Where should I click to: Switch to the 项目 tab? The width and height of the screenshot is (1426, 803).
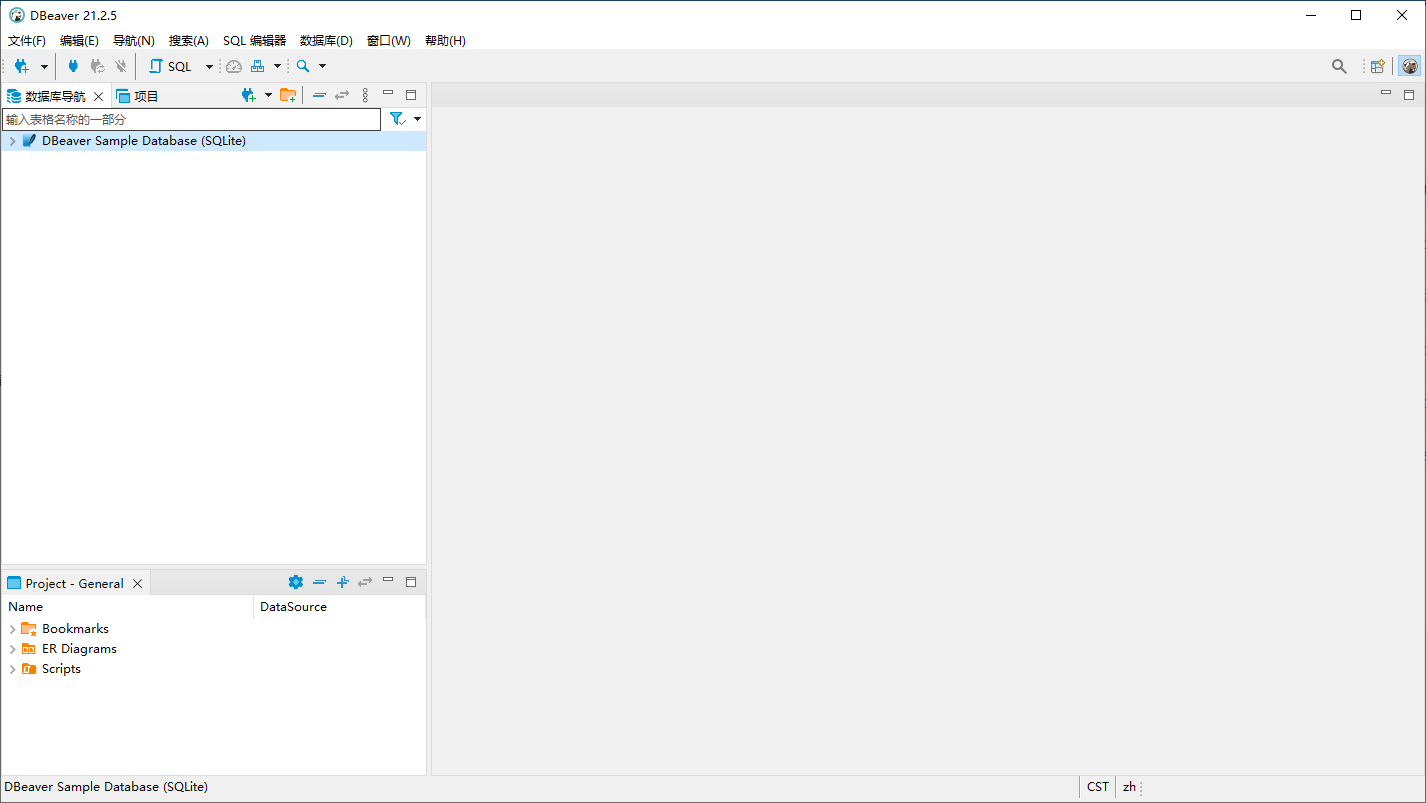click(x=146, y=96)
